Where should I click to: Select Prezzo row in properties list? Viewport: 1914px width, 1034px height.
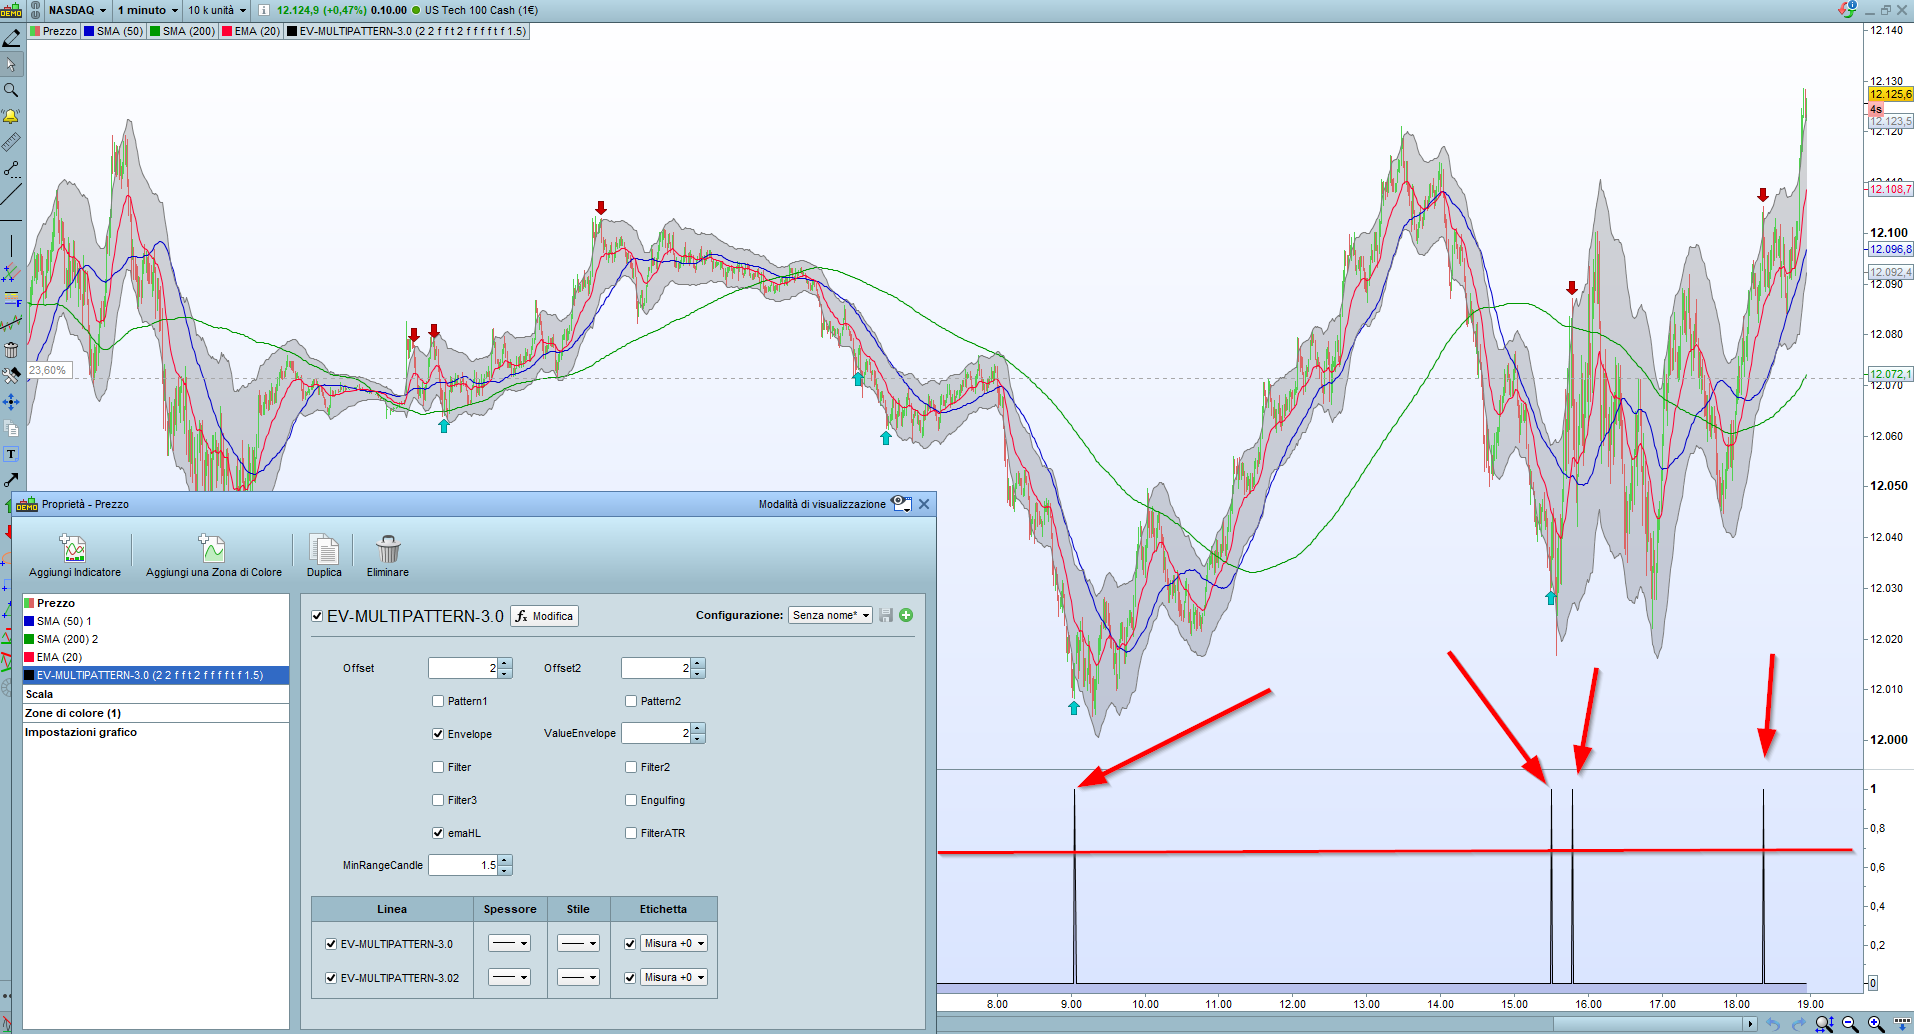click(156, 603)
